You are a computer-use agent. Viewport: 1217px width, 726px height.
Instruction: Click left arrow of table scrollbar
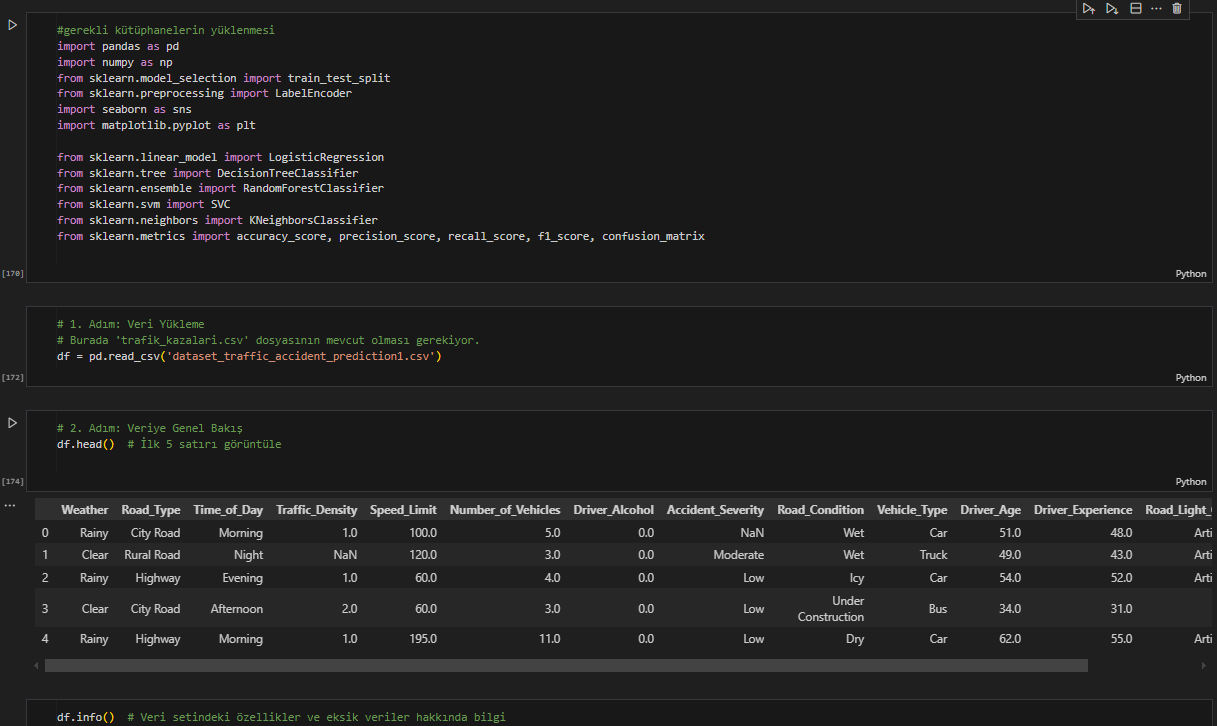(38, 665)
